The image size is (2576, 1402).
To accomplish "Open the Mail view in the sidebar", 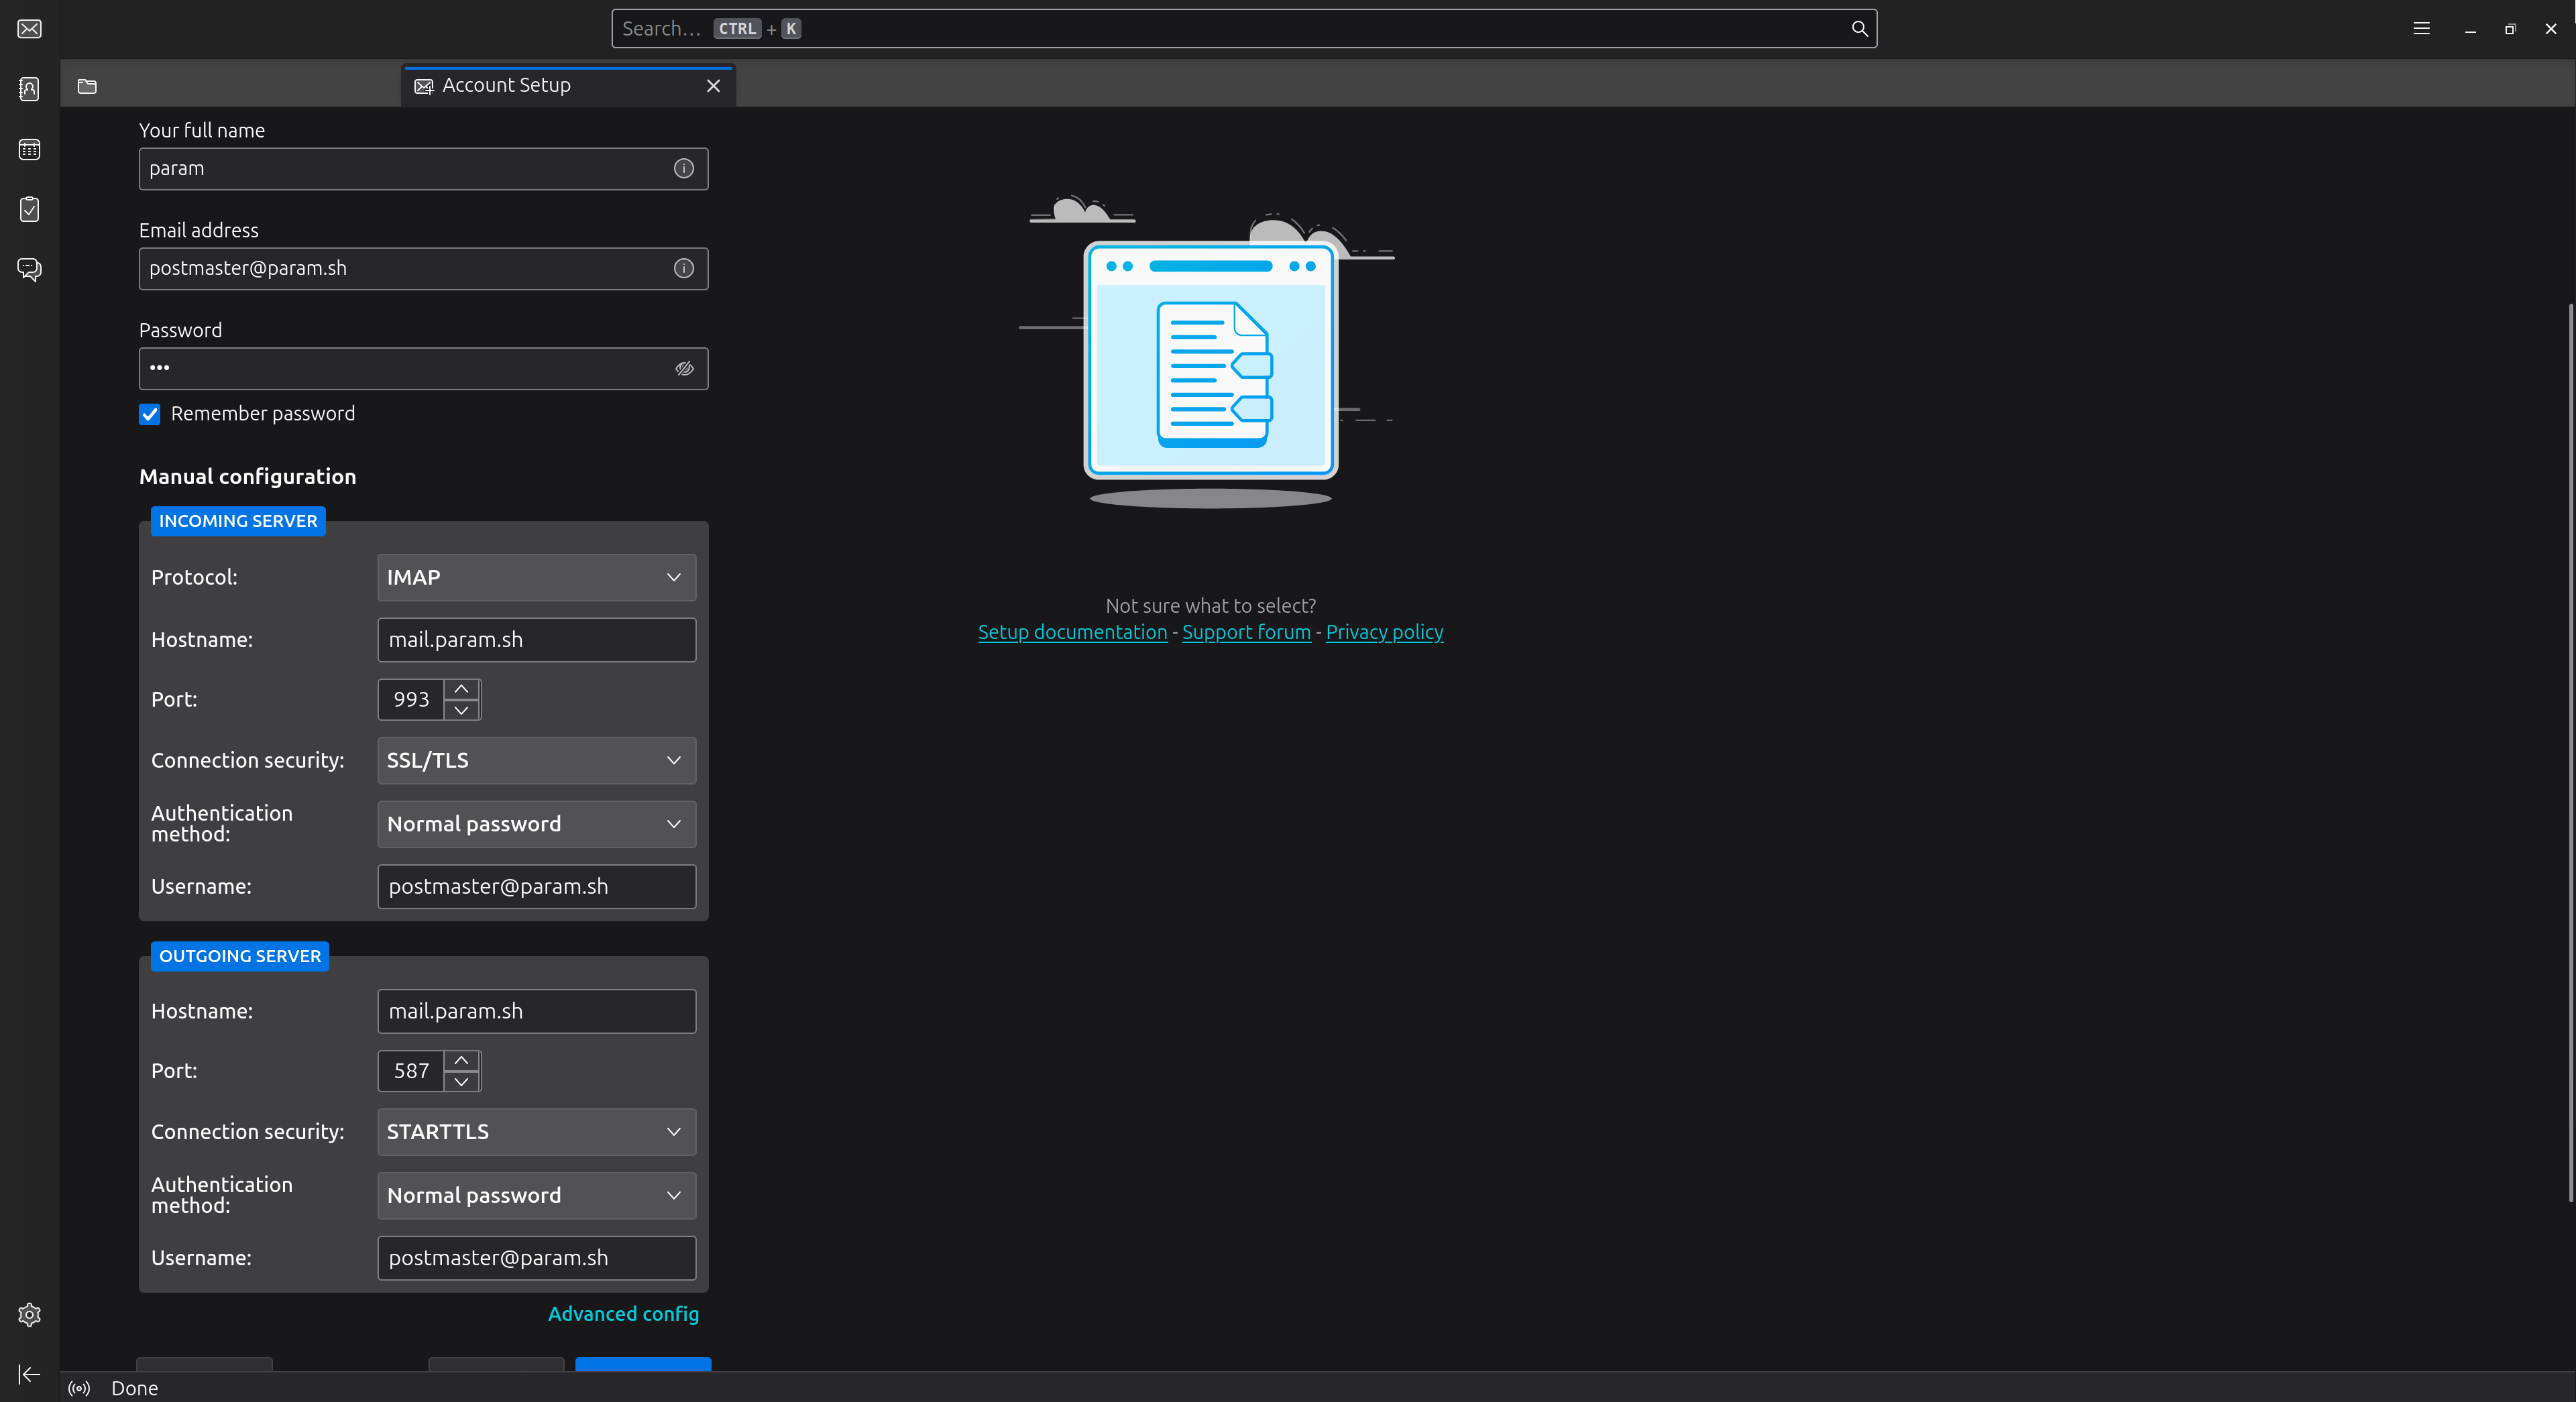I will tap(28, 29).
